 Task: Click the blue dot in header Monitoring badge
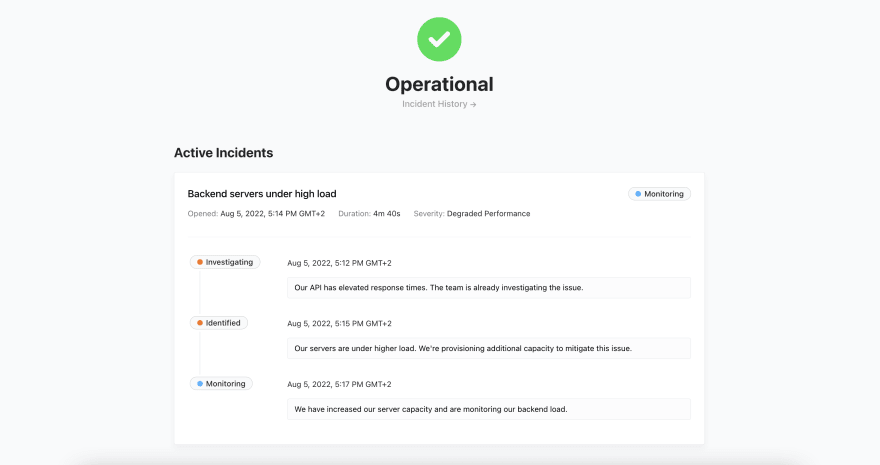[638, 194]
